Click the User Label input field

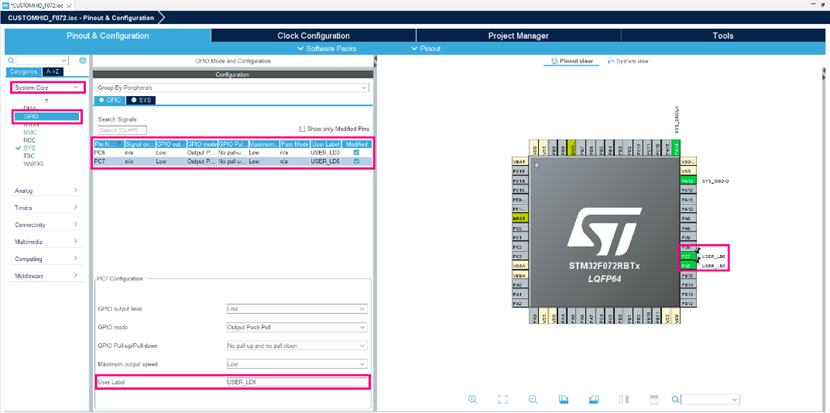(296, 382)
